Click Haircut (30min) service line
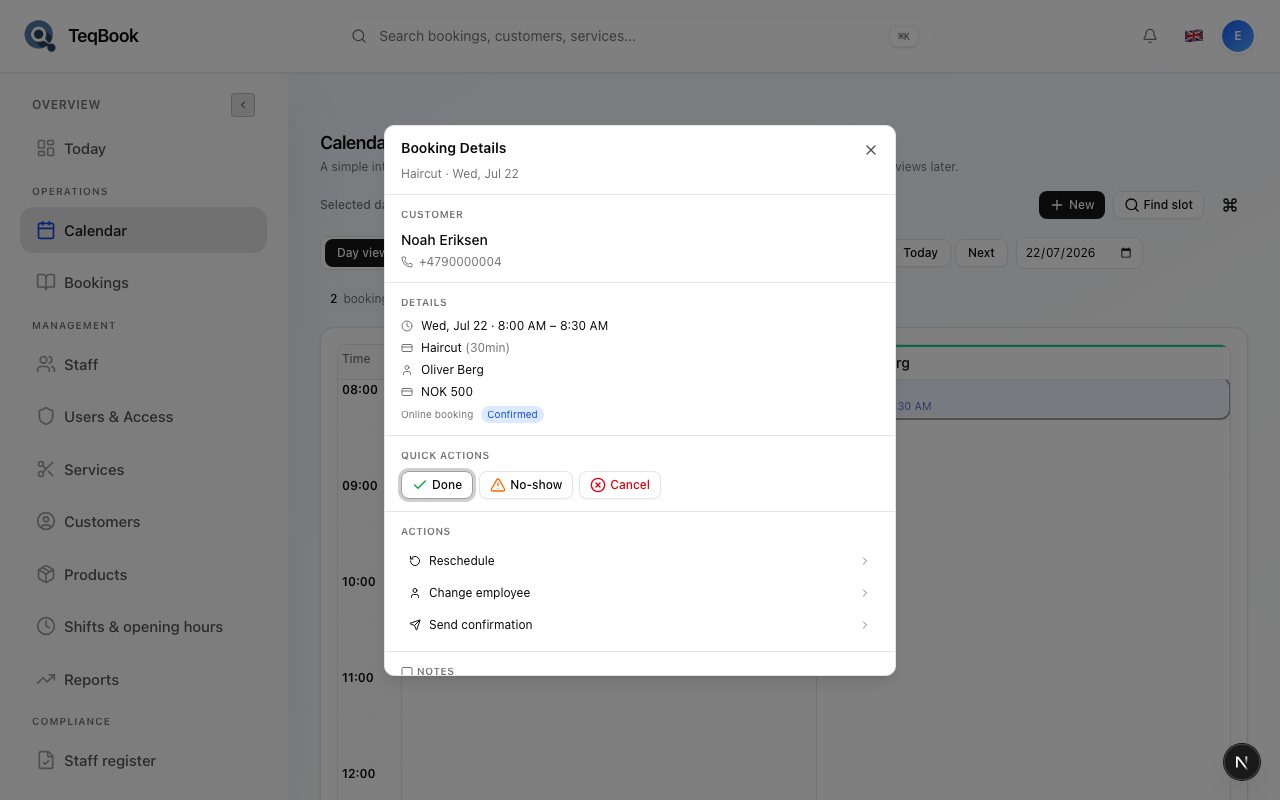This screenshot has width=1280, height=800. tap(465, 348)
